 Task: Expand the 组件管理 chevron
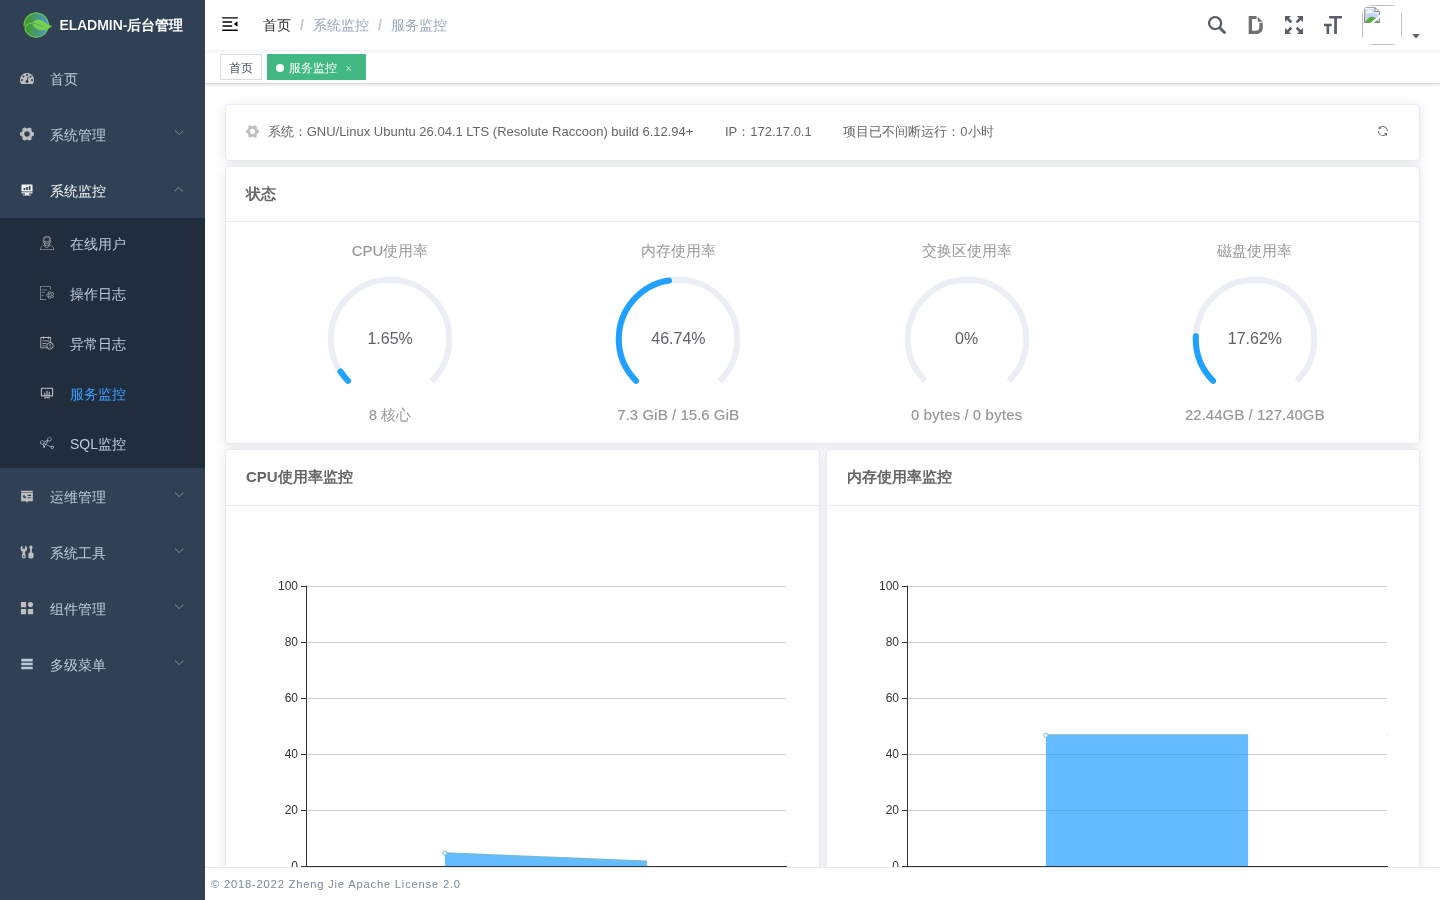[x=179, y=607]
